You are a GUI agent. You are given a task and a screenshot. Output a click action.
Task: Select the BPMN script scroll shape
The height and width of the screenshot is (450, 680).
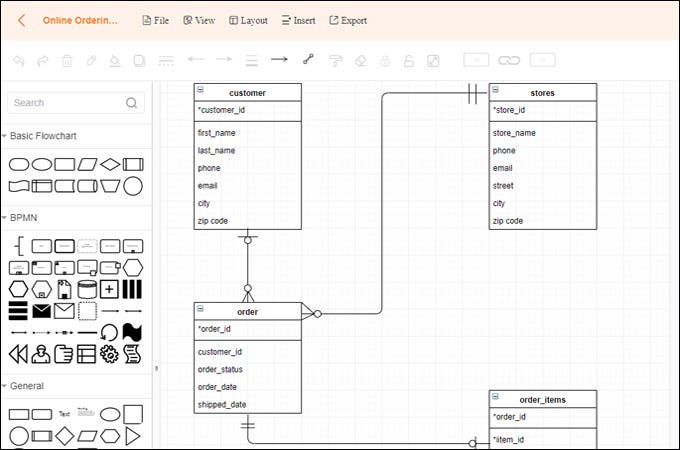pyautogui.click(x=132, y=354)
